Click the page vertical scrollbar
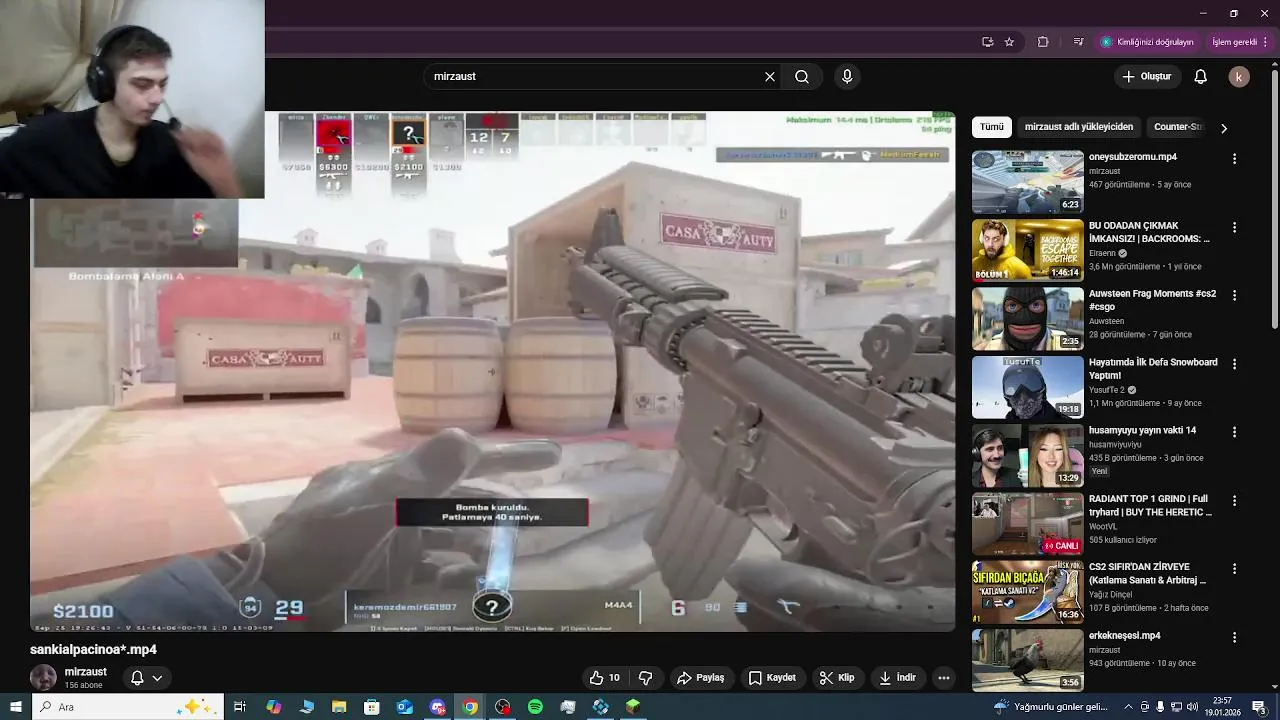1280x720 pixels. 1274,200
